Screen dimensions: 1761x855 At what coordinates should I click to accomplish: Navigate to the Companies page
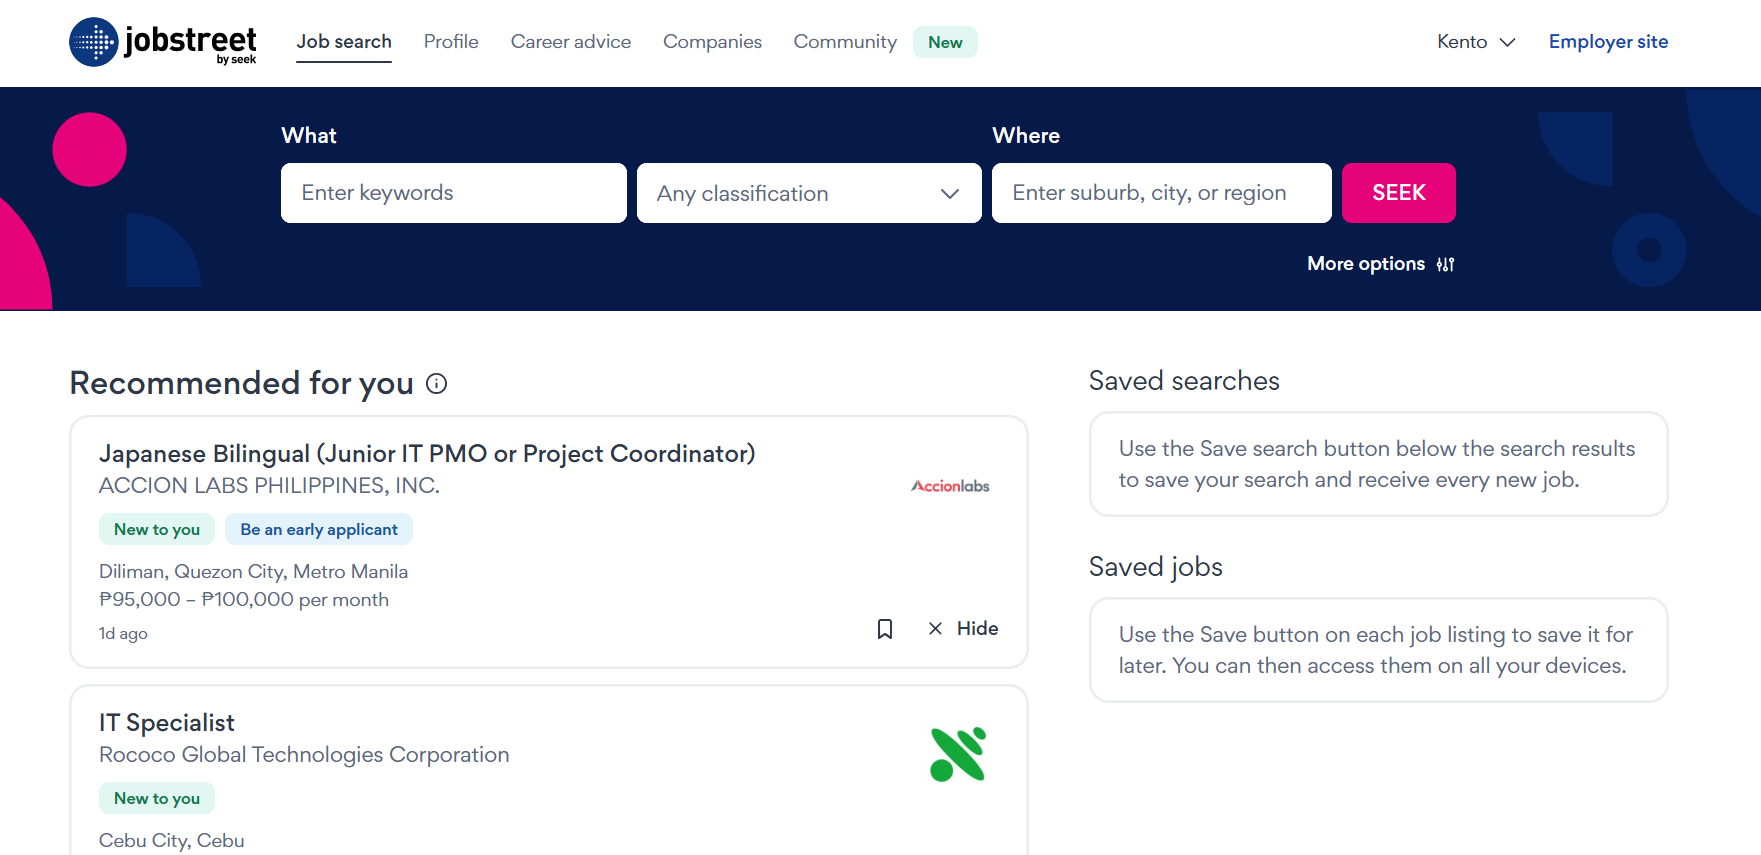(x=712, y=42)
